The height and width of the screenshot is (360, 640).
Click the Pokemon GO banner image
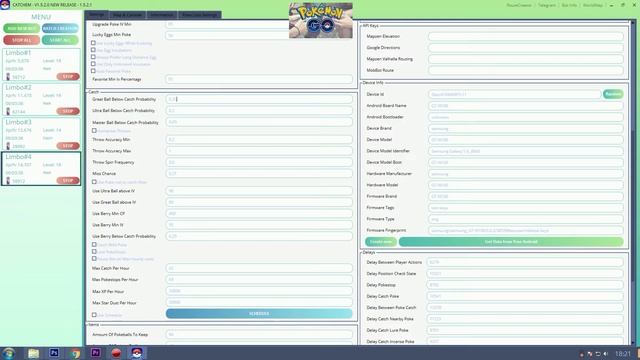pos(321,20)
